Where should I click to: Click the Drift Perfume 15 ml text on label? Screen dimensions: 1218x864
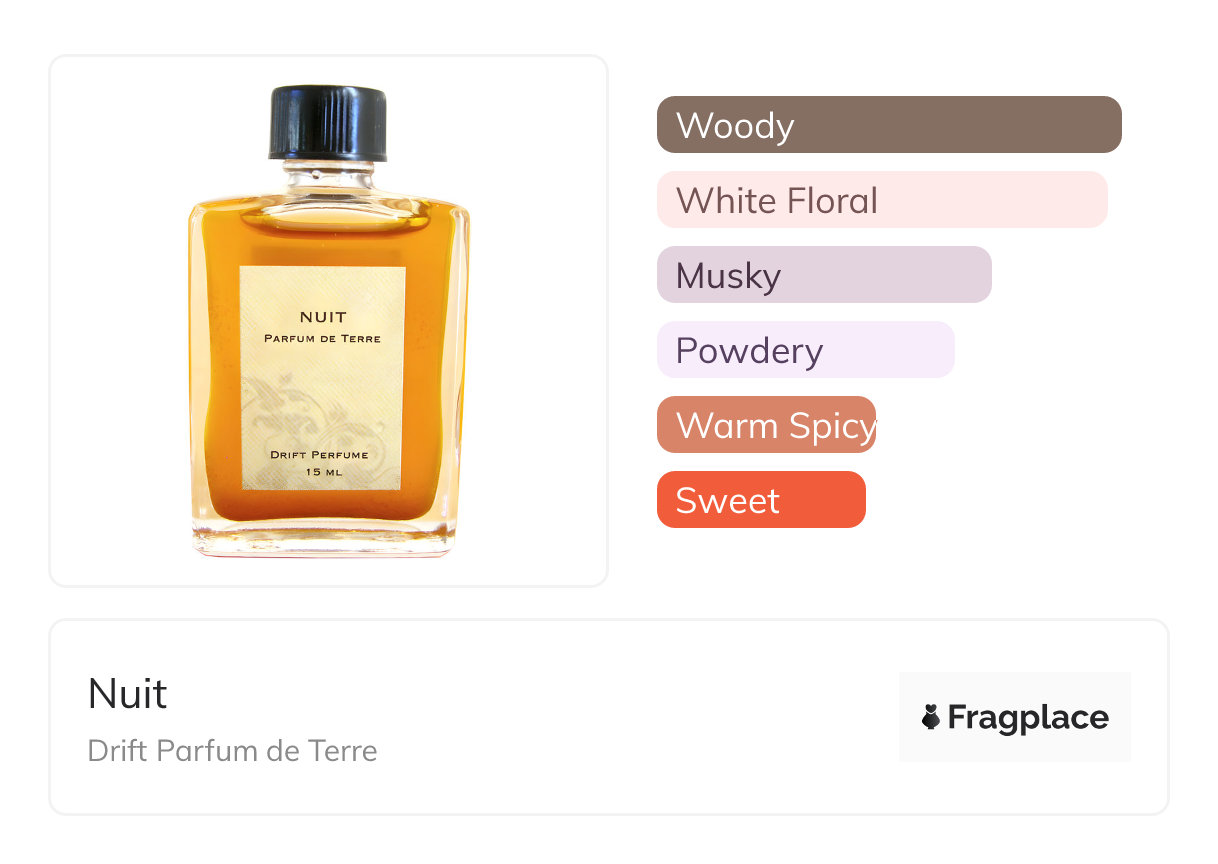[x=320, y=463]
